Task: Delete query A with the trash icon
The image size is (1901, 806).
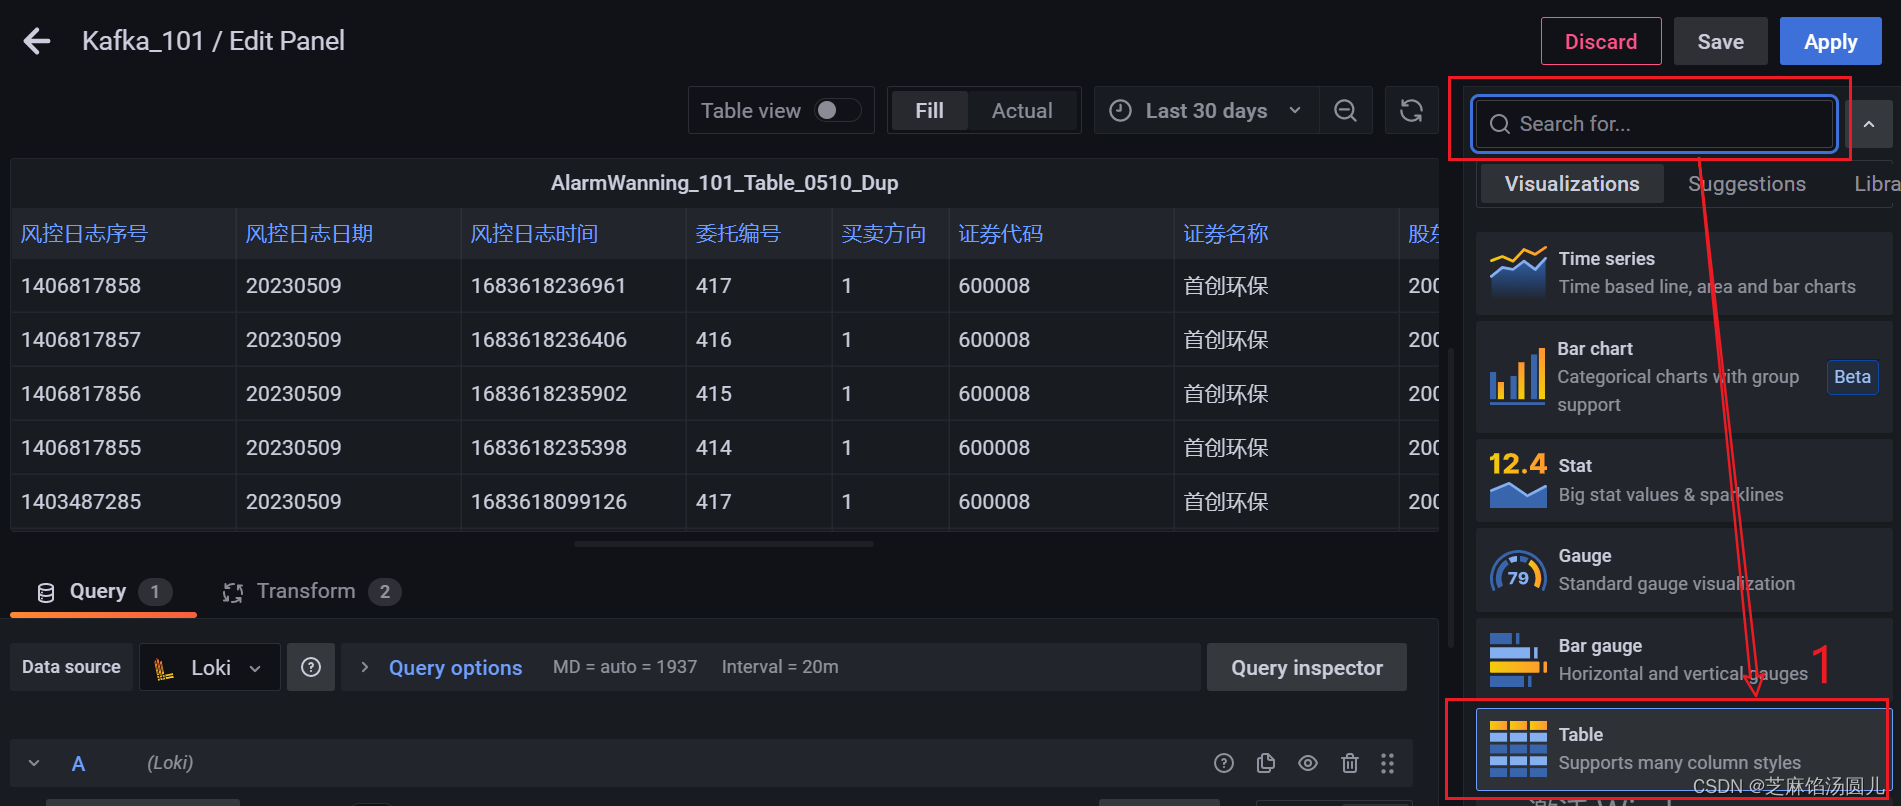Action: pyautogui.click(x=1350, y=763)
